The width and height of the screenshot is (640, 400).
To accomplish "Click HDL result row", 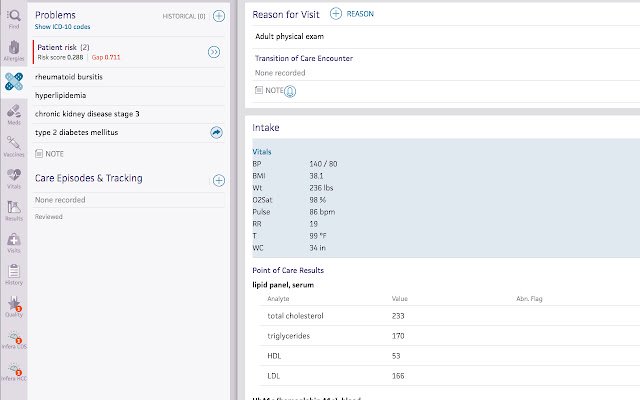I will click(x=449, y=356).
